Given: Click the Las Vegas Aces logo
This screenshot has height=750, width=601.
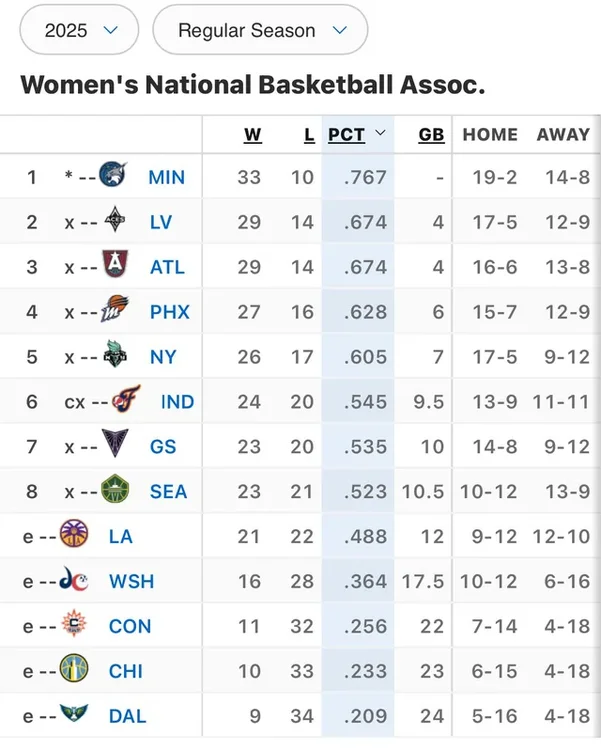Looking at the screenshot, I should click(x=115, y=221).
